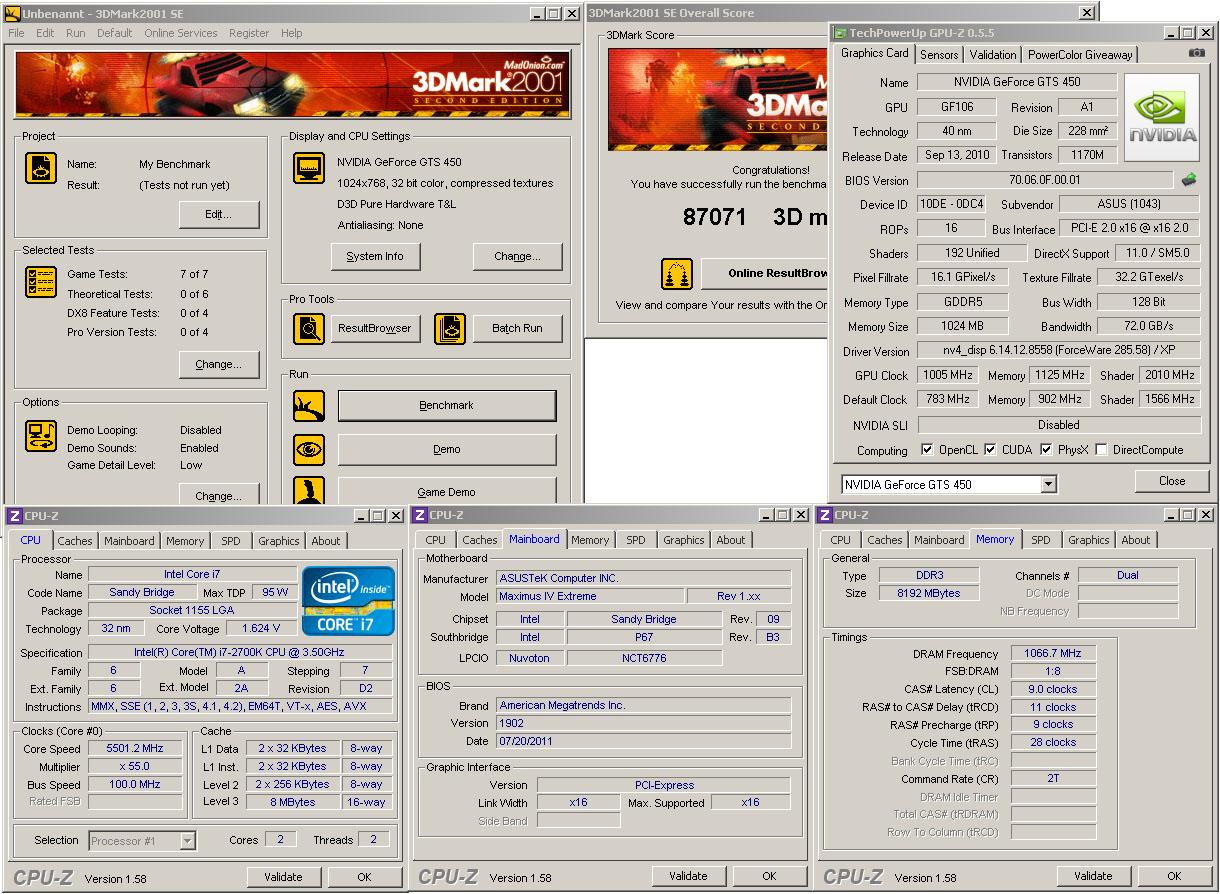Open the Online Services menu

point(181,33)
